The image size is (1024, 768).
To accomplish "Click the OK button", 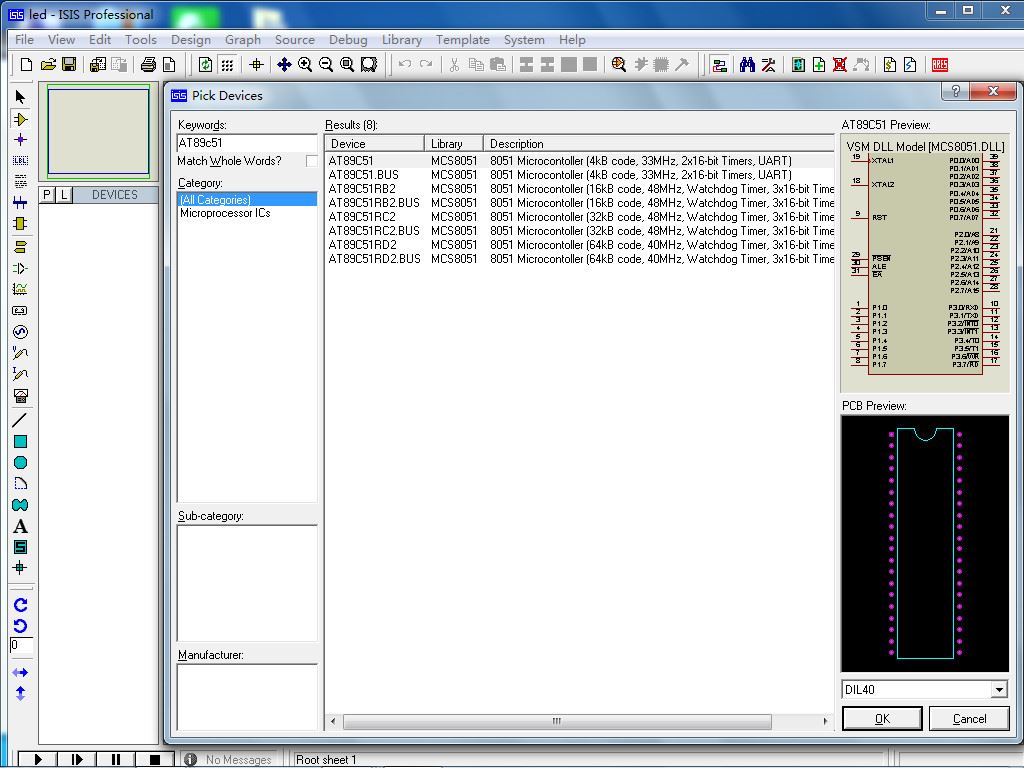I will pos(882,718).
